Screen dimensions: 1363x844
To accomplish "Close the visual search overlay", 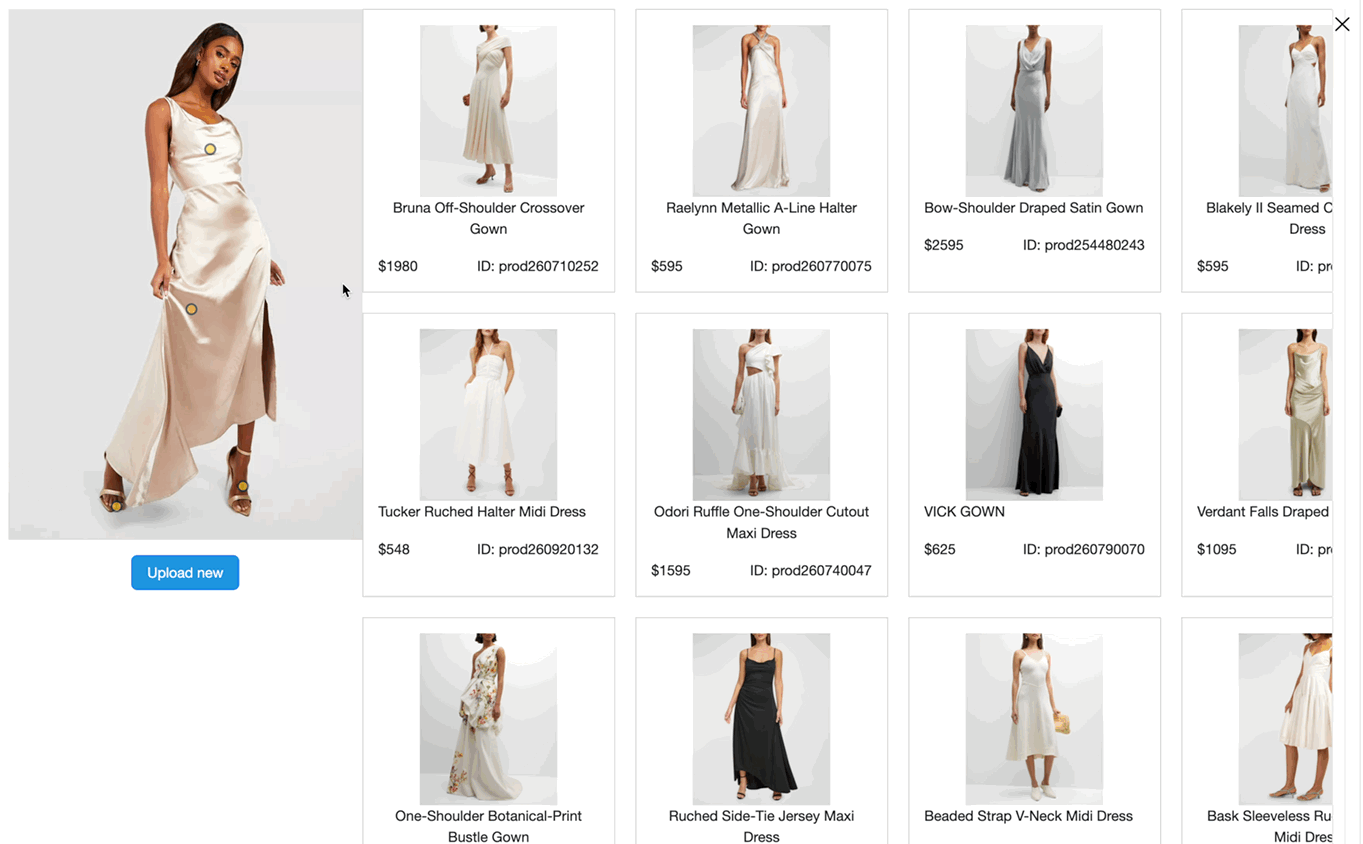I will tap(1342, 24).
